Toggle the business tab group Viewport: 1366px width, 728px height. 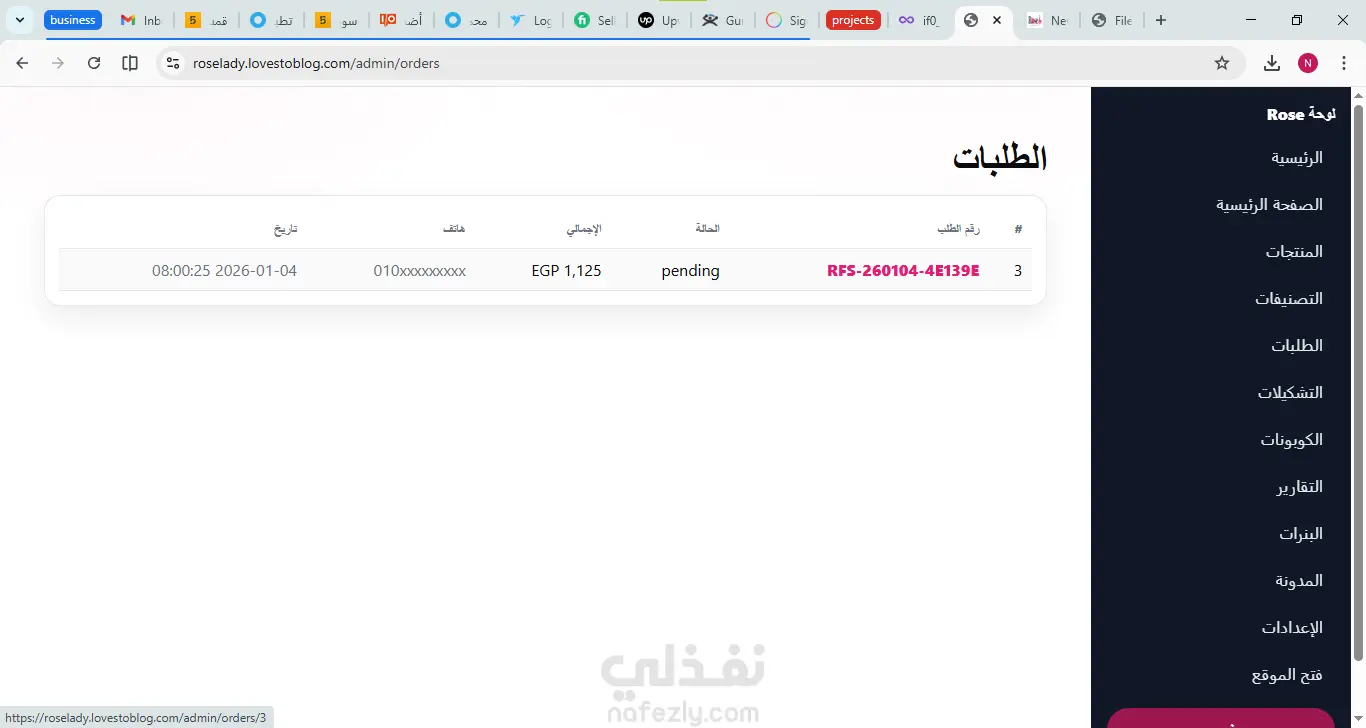(x=73, y=20)
